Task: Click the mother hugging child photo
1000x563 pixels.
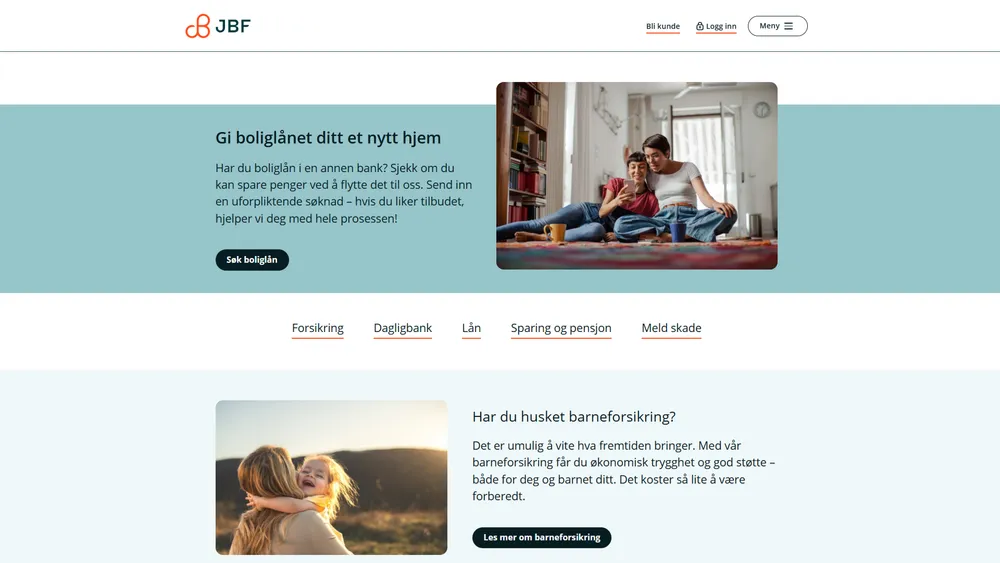Action: (x=331, y=477)
